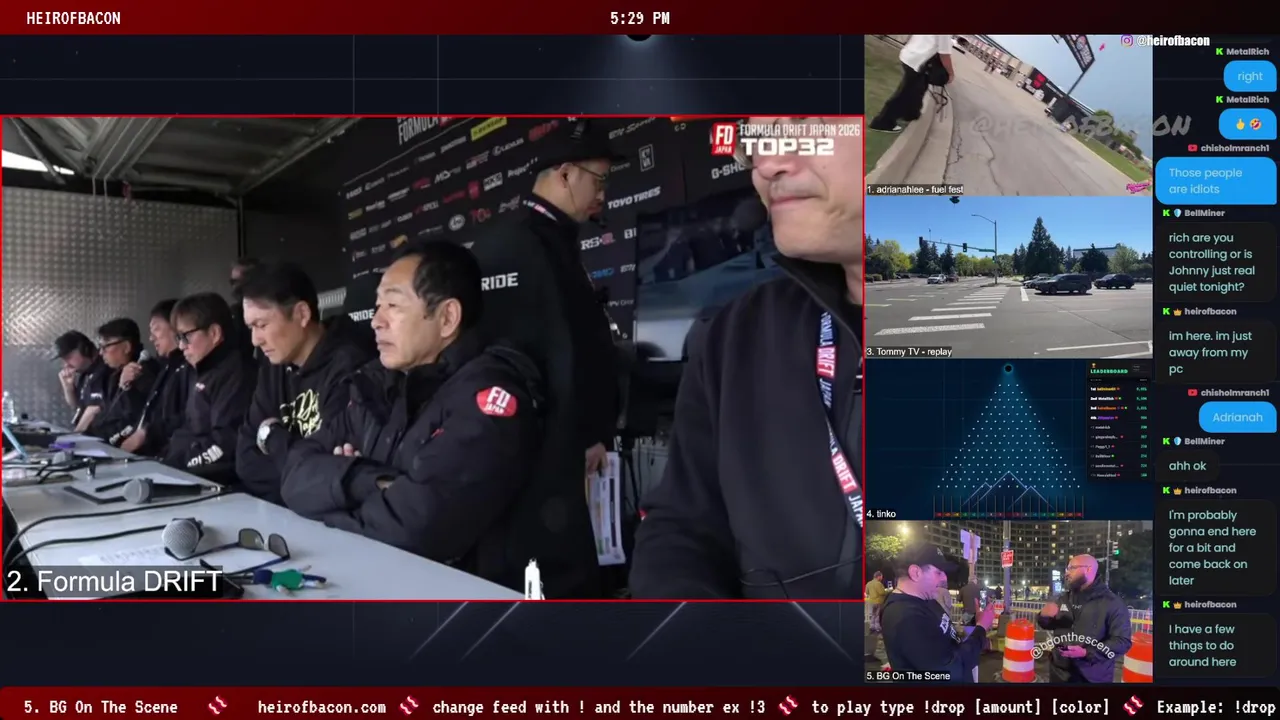
Task: Click username 'heirofbacon' above 'im here' message
Action: tap(1210, 311)
